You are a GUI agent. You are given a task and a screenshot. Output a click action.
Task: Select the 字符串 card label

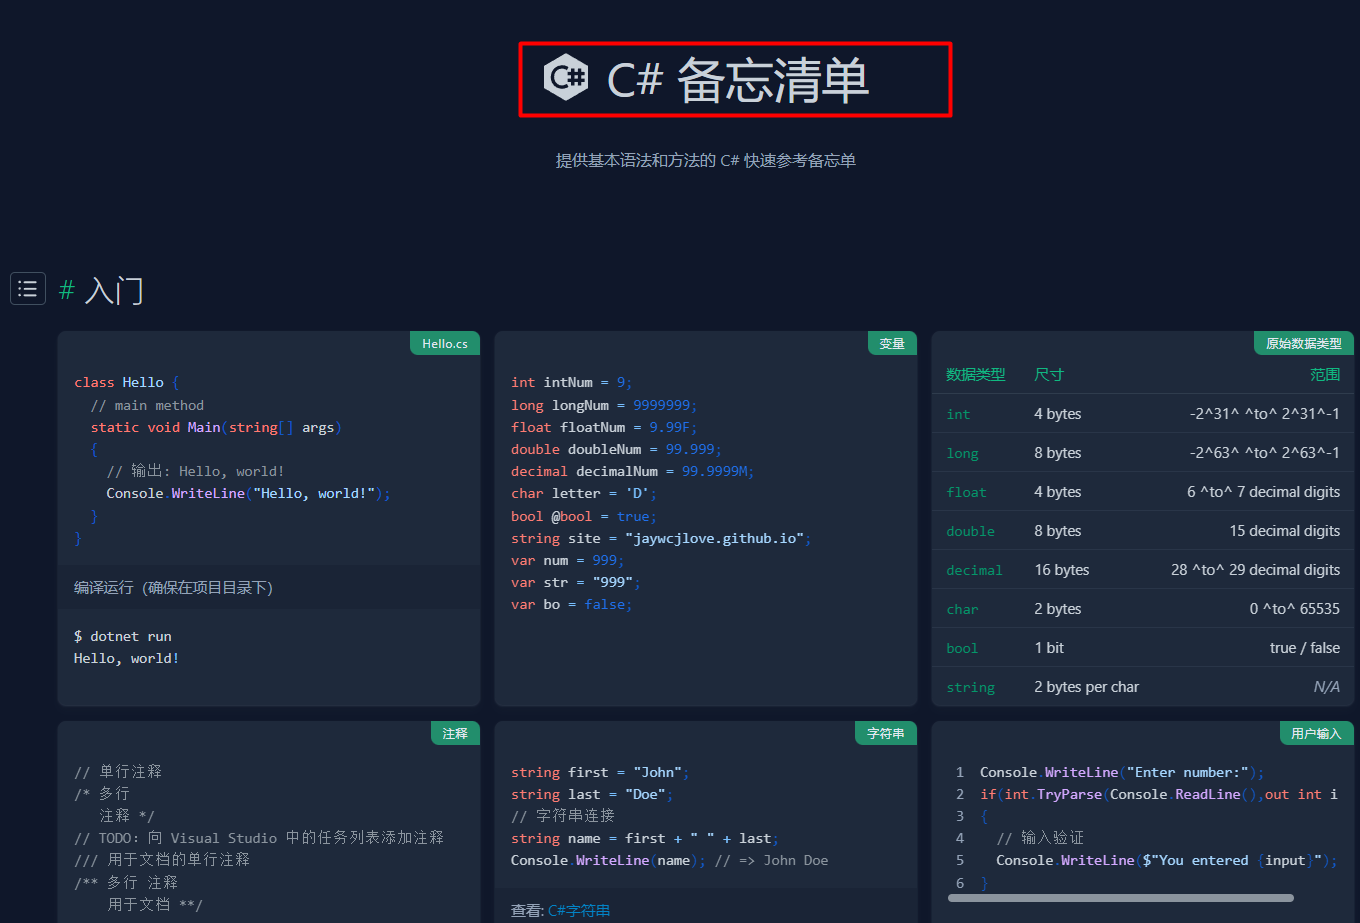pos(886,733)
